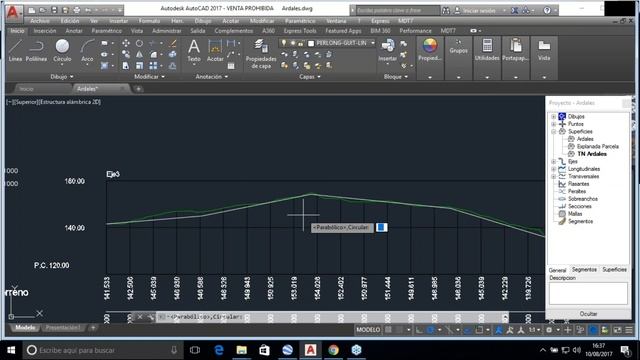Open the status bar customization menu icon

coord(629,330)
